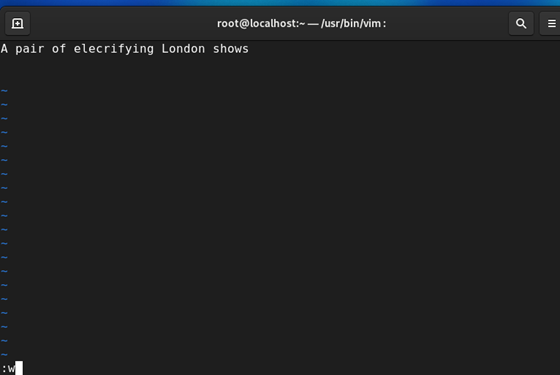Click the word shows
This screenshot has height=375, width=560.
pos(231,49)
